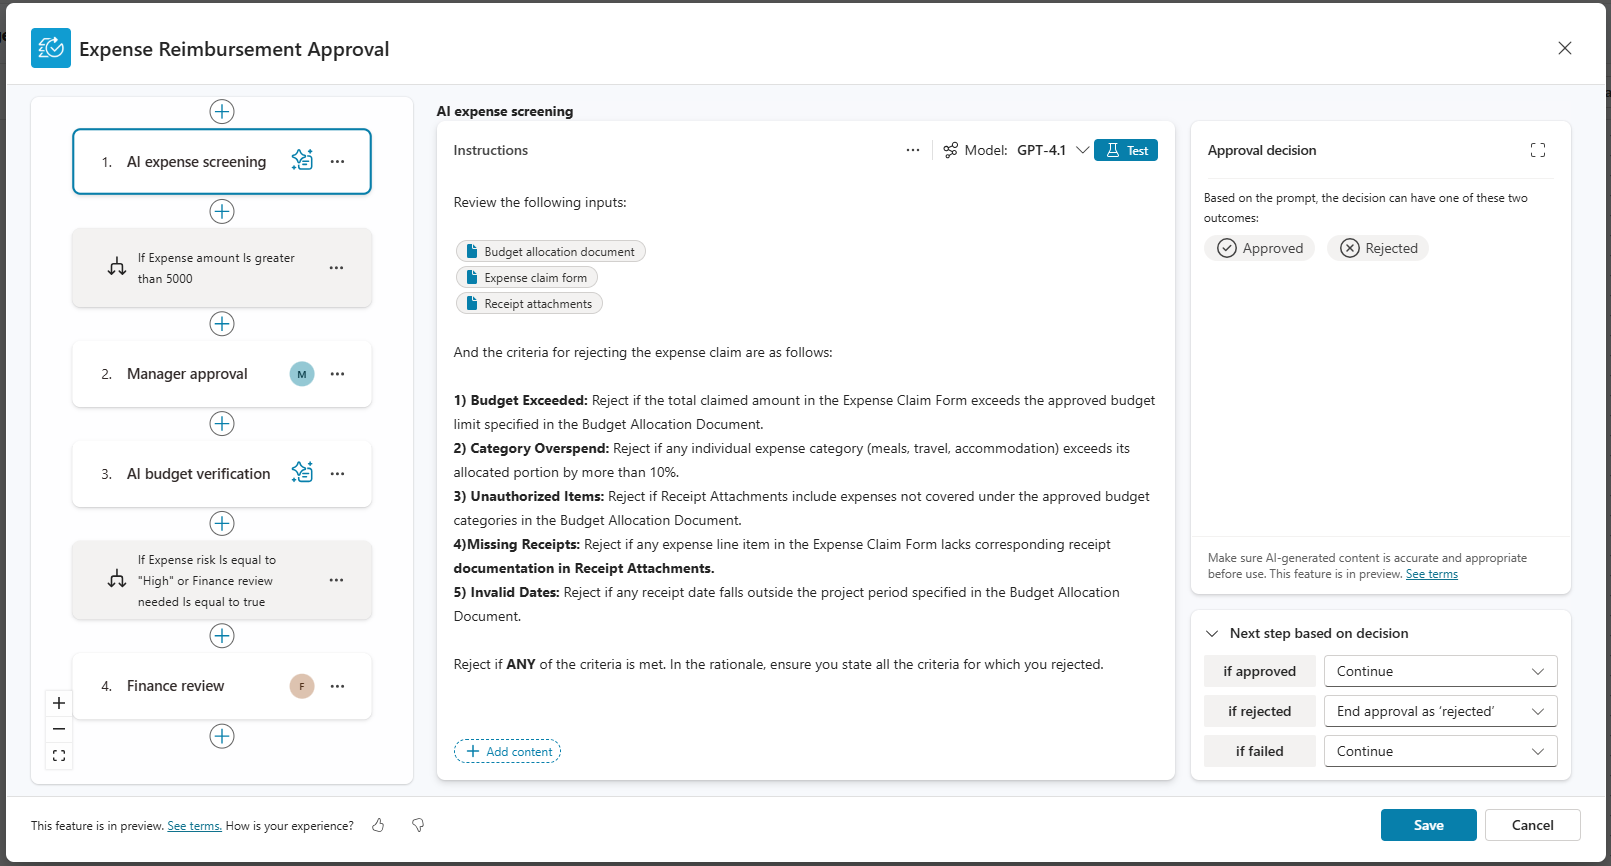Image resolution: width=1611 pixels, height=866 pixels.
Task: Open Instructions more options menu
Action: [x=912, y=150]
